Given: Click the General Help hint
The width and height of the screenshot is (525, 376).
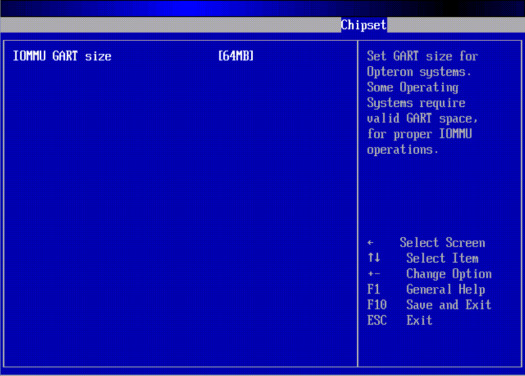Looking at the screenshot, I should [x=446, y=289].
